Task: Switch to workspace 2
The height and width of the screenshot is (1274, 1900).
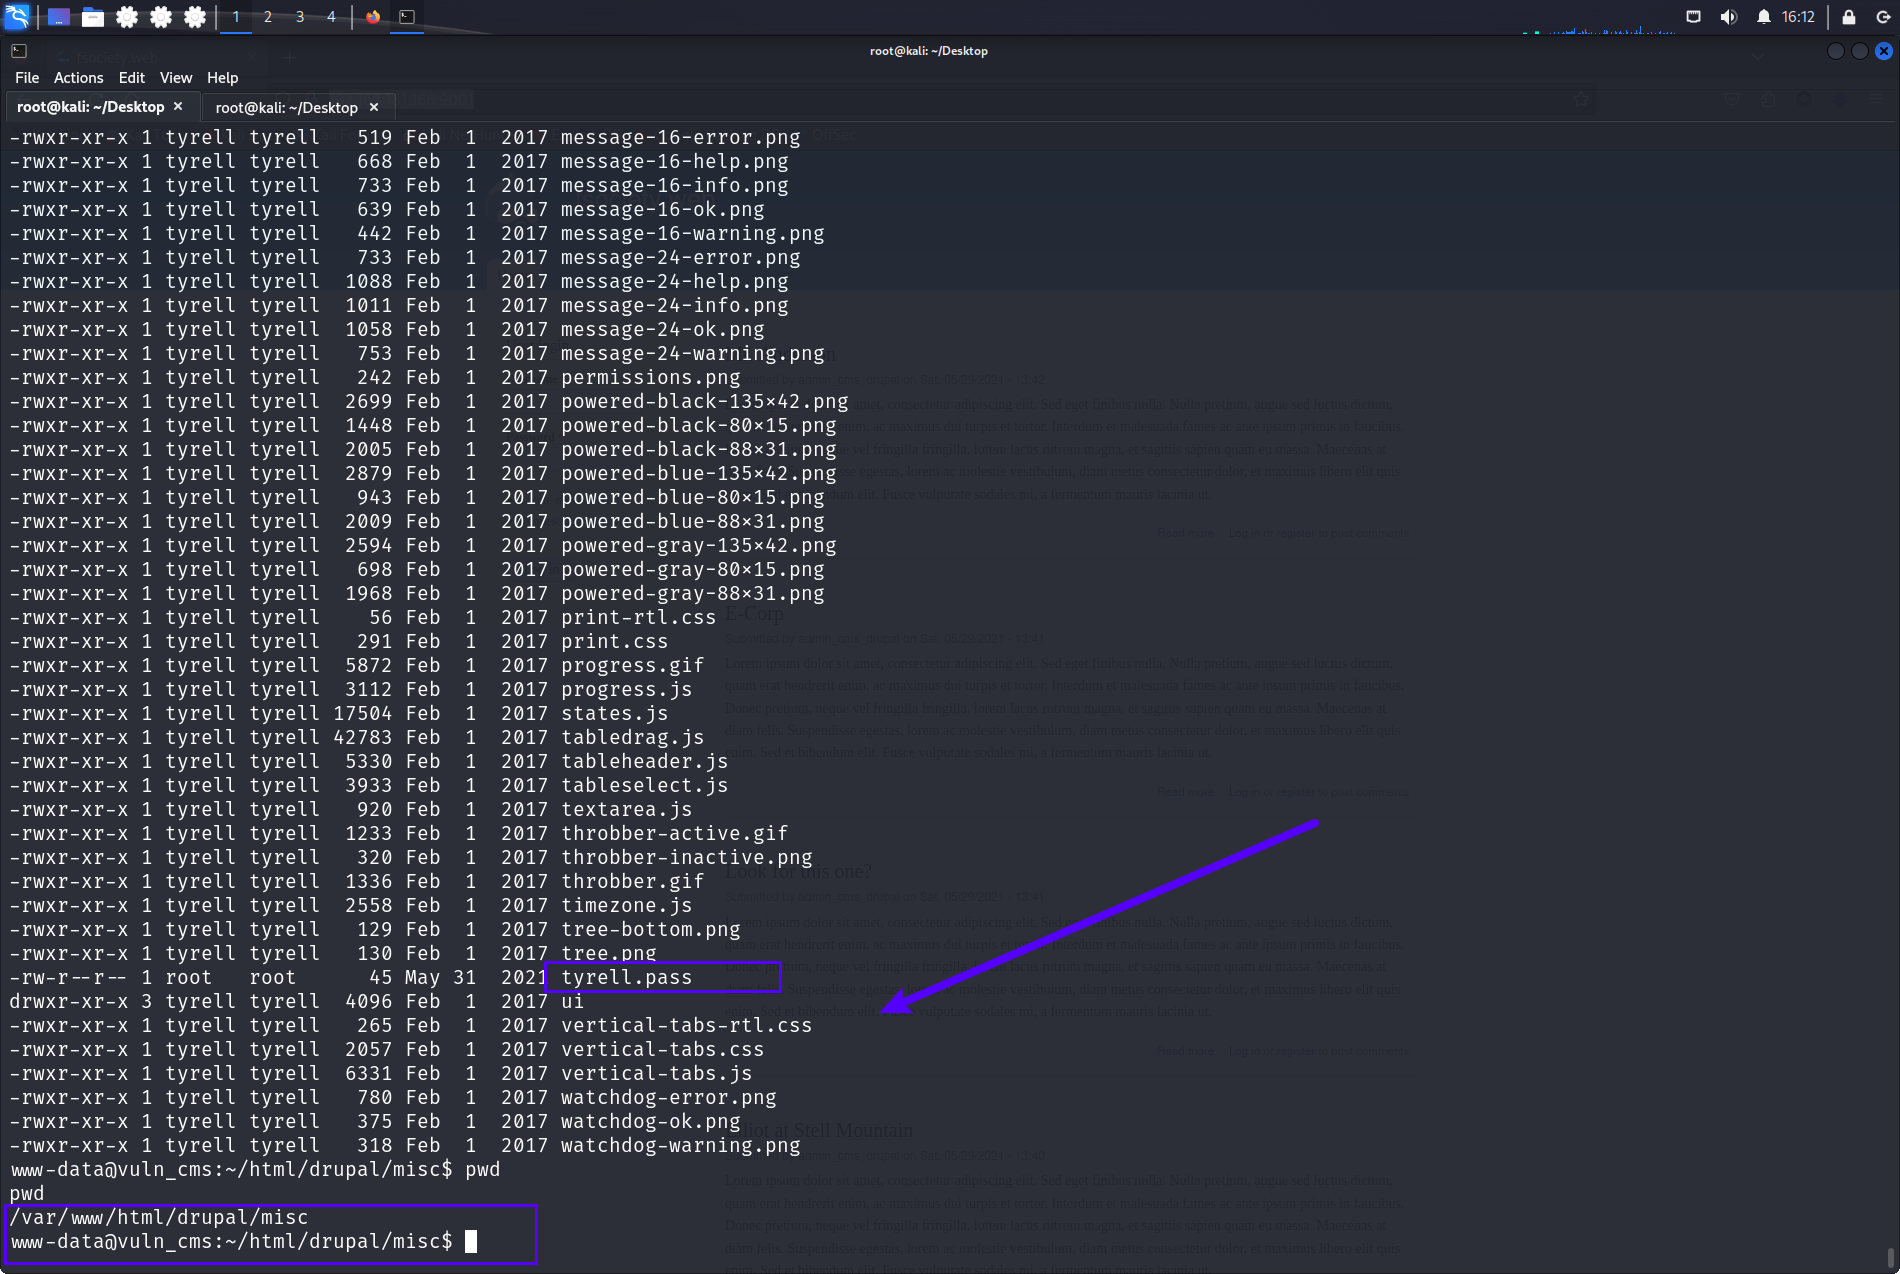Action: [x=268, y=17]
